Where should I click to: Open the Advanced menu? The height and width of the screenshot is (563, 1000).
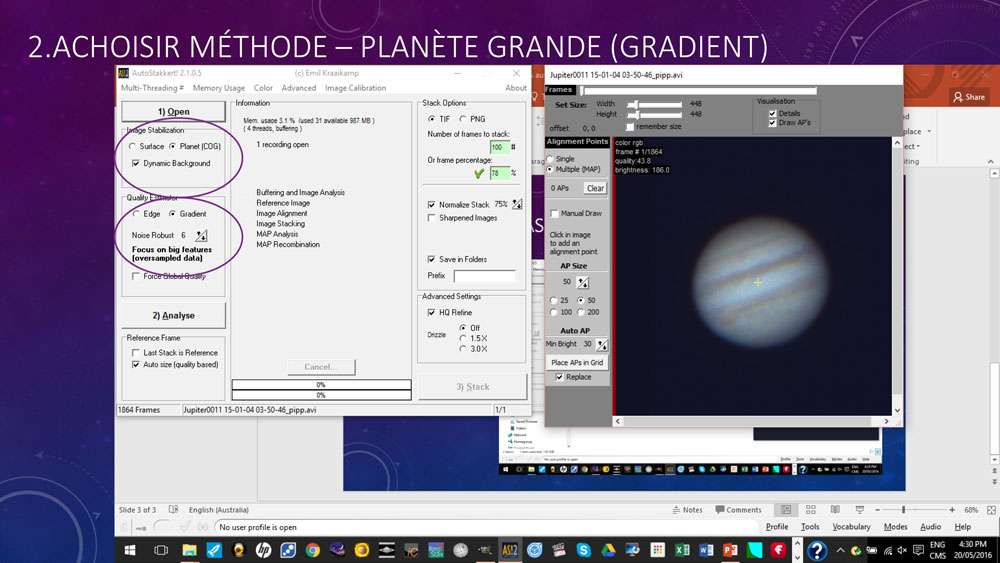coord(298,88)
